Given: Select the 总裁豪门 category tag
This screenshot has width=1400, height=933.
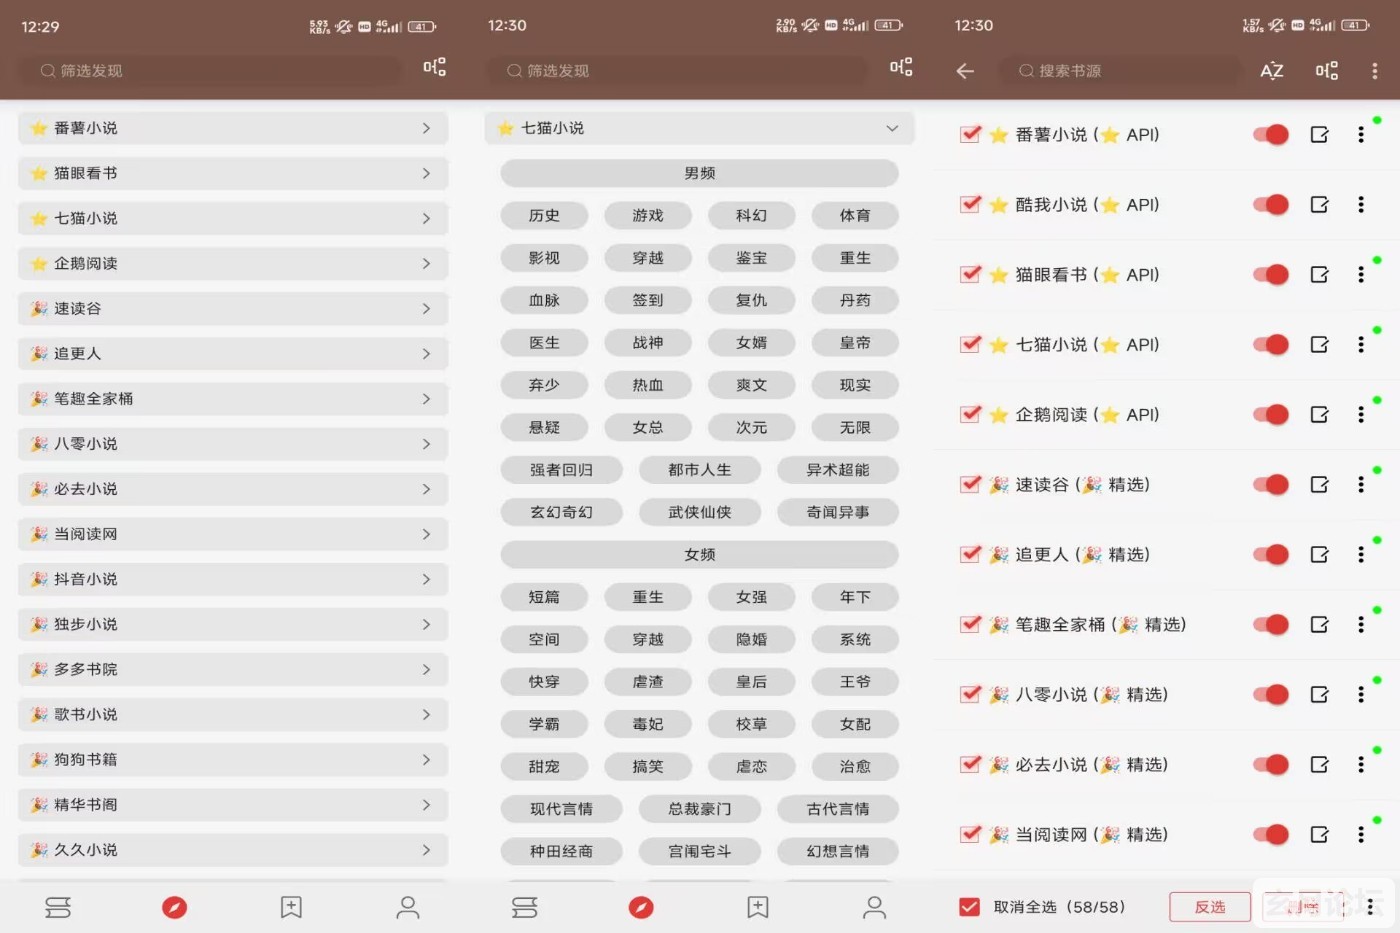Looking at the screenshot, I should pos(700,809).
